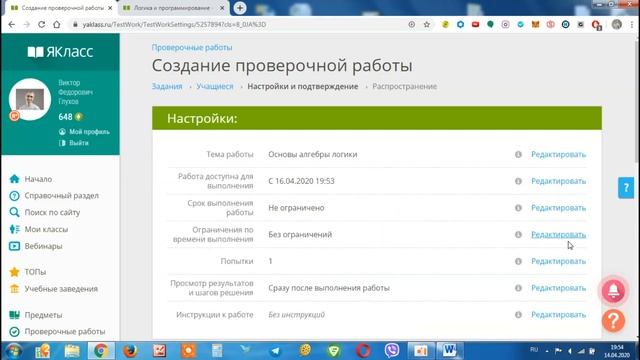
Task: Click the question icon beside Справочный раздел
Action: click(x=14, y=196)
